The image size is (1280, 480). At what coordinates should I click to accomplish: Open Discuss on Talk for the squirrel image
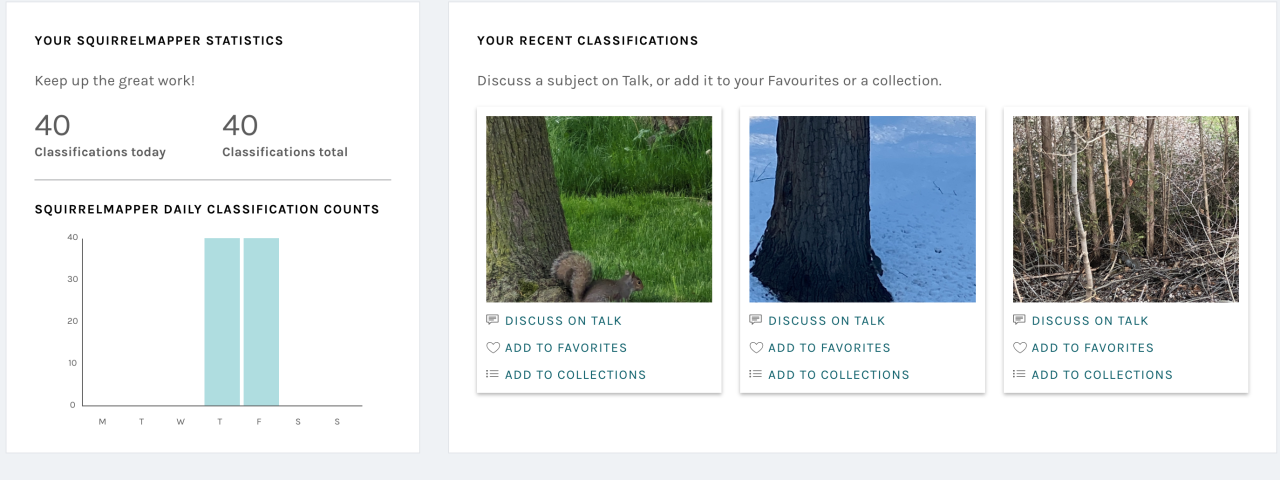click(563, 321)
